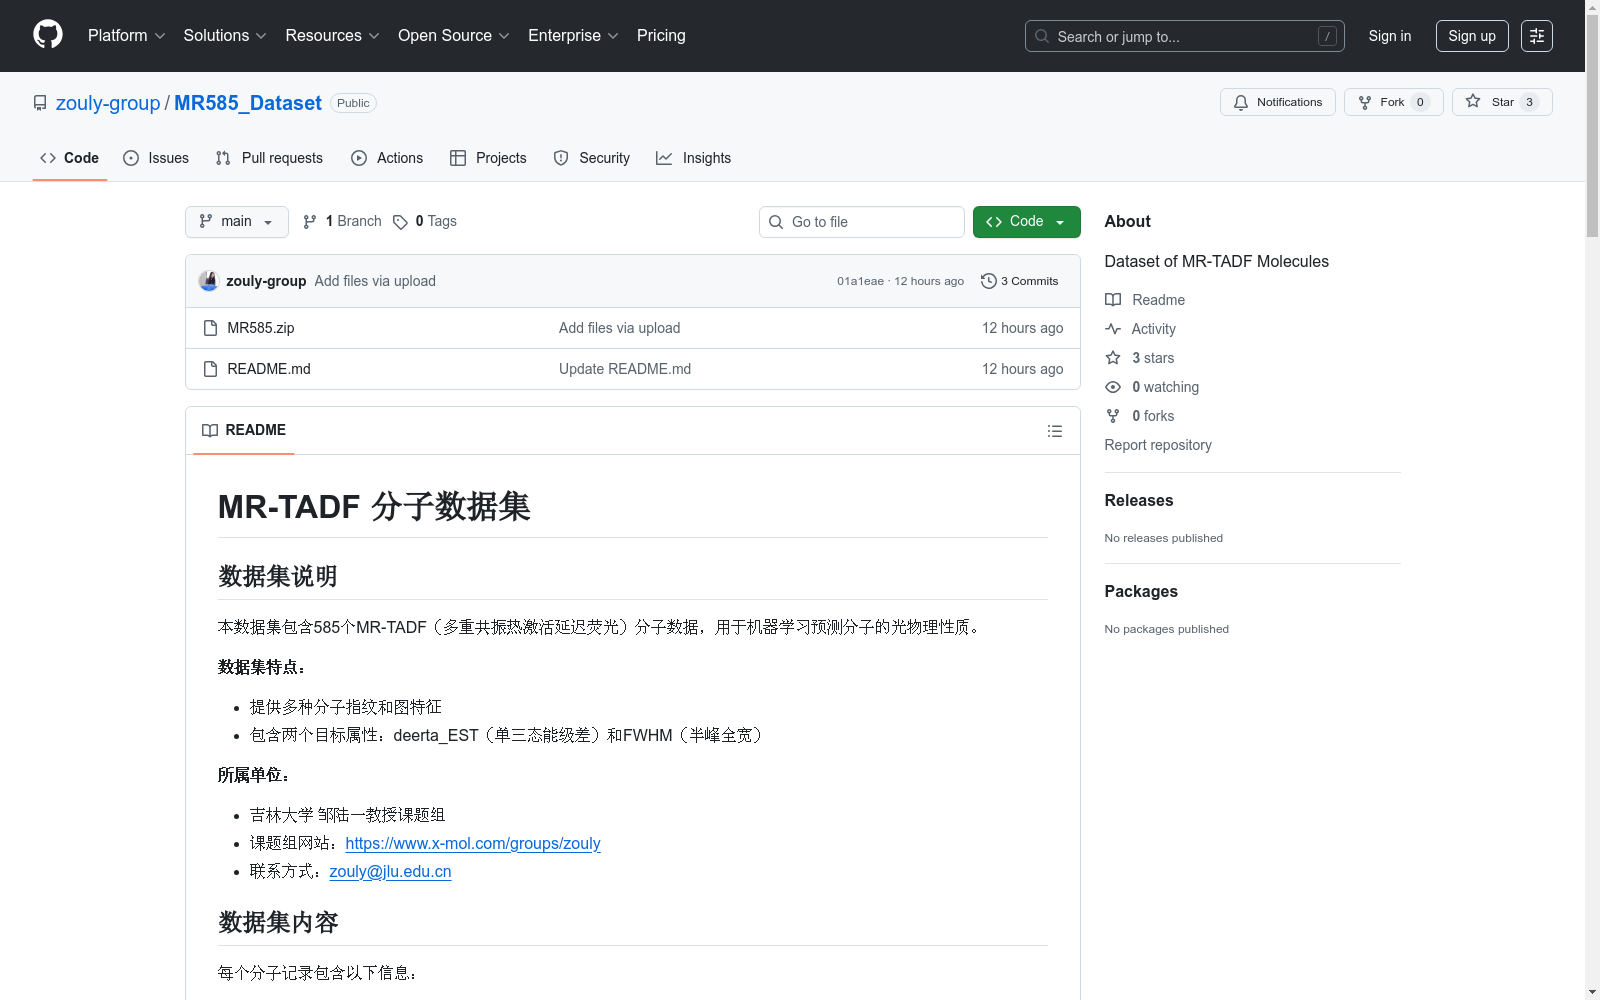Viewport: 1600px width, 1000px height.
Task: Open the Pull requests tab
Action: [269, 158]
